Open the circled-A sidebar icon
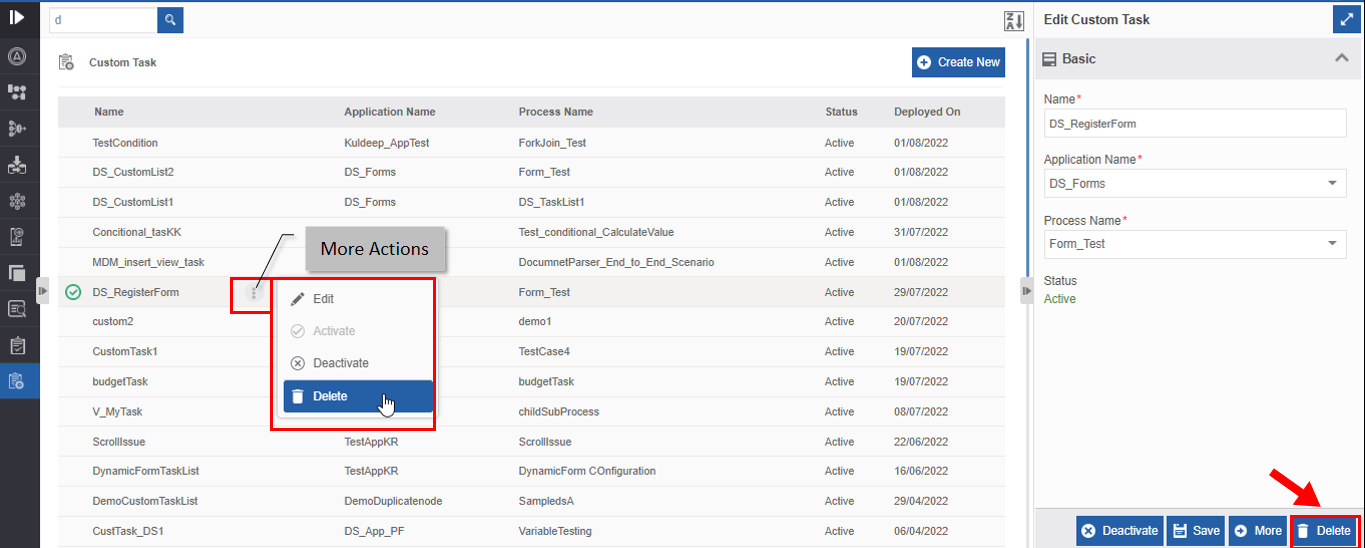Image resolution: width=1365 pixels, height=548 pixels. point(17,56)
